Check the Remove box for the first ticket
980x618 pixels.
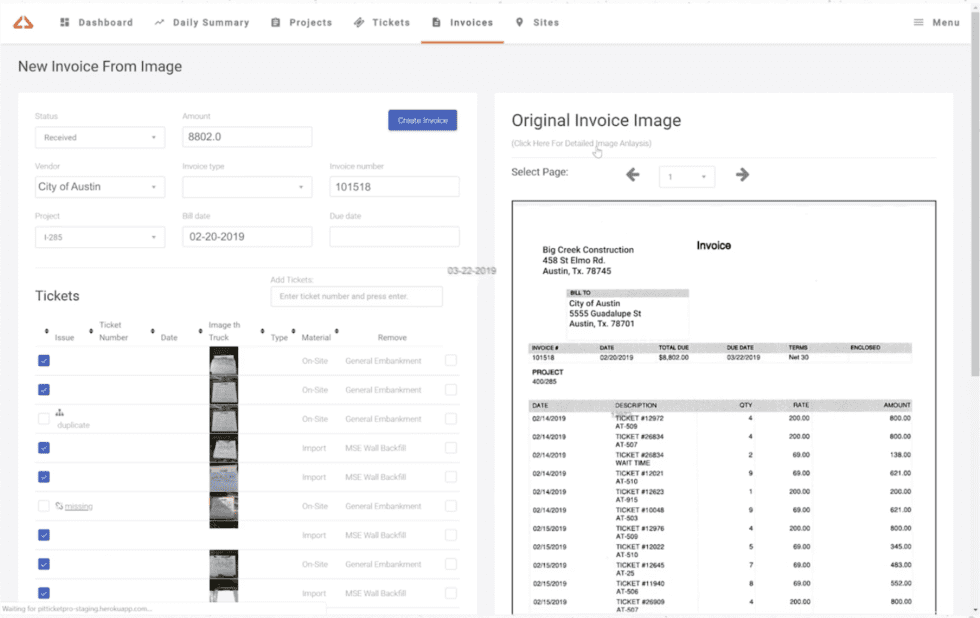451,360
